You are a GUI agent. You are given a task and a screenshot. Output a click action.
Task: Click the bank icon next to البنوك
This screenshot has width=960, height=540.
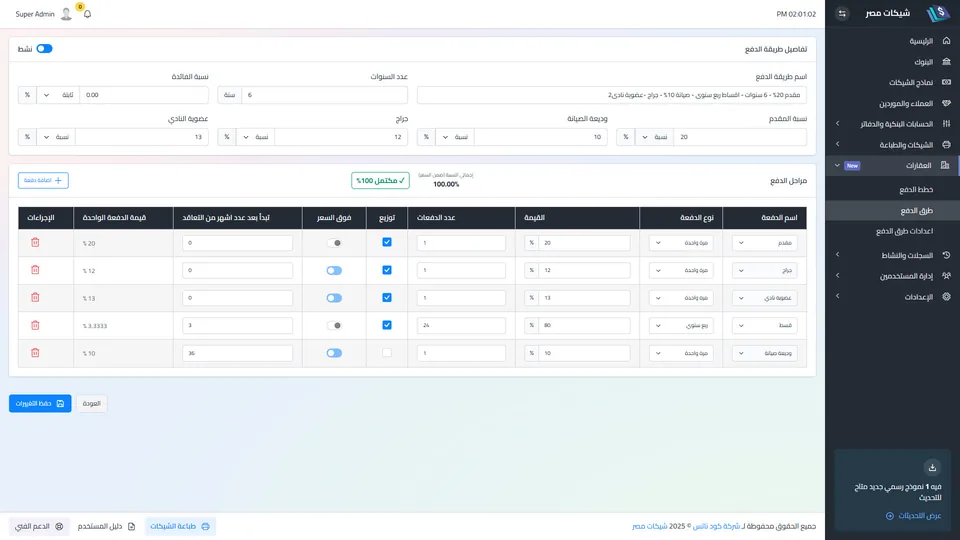[946, 62]
